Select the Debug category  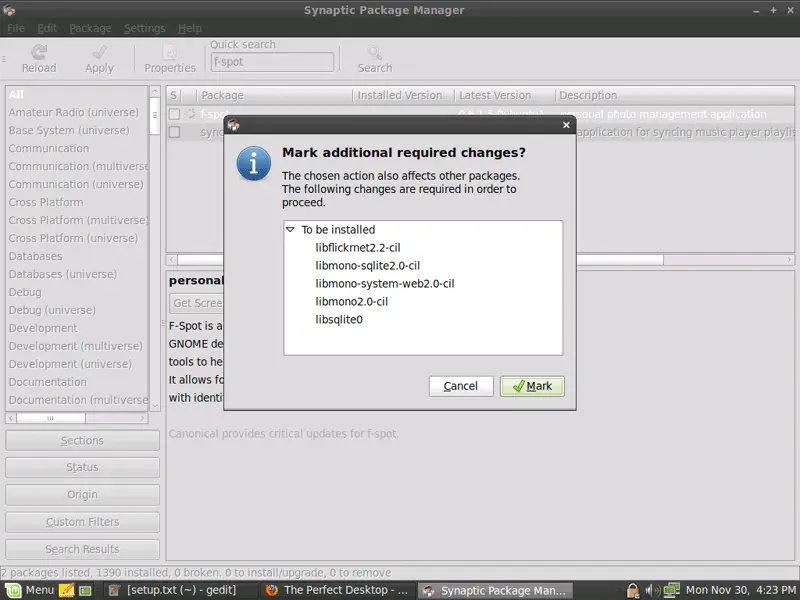pyautogui.click(x=25, y=292)
